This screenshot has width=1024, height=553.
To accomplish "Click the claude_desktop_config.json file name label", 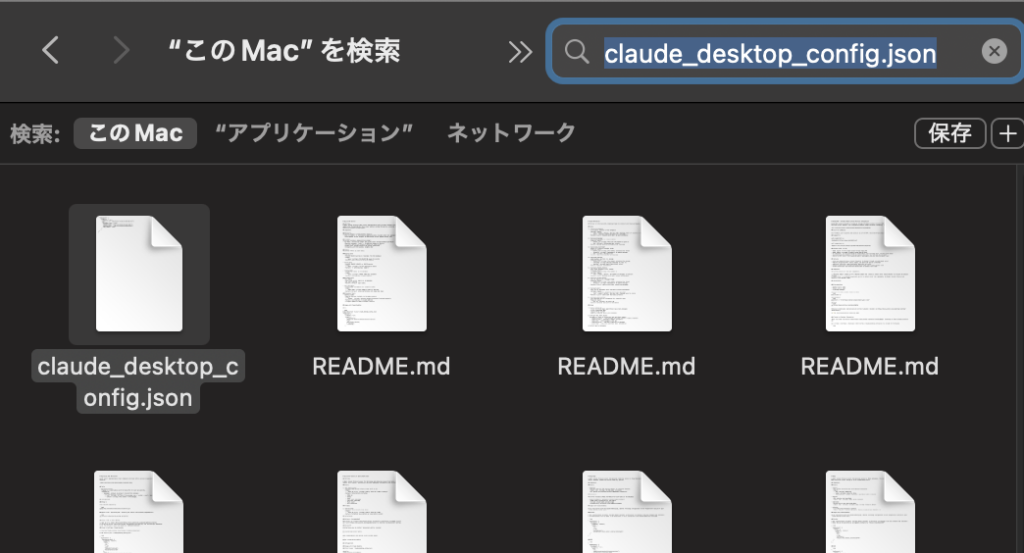I will tap(138, 382).
